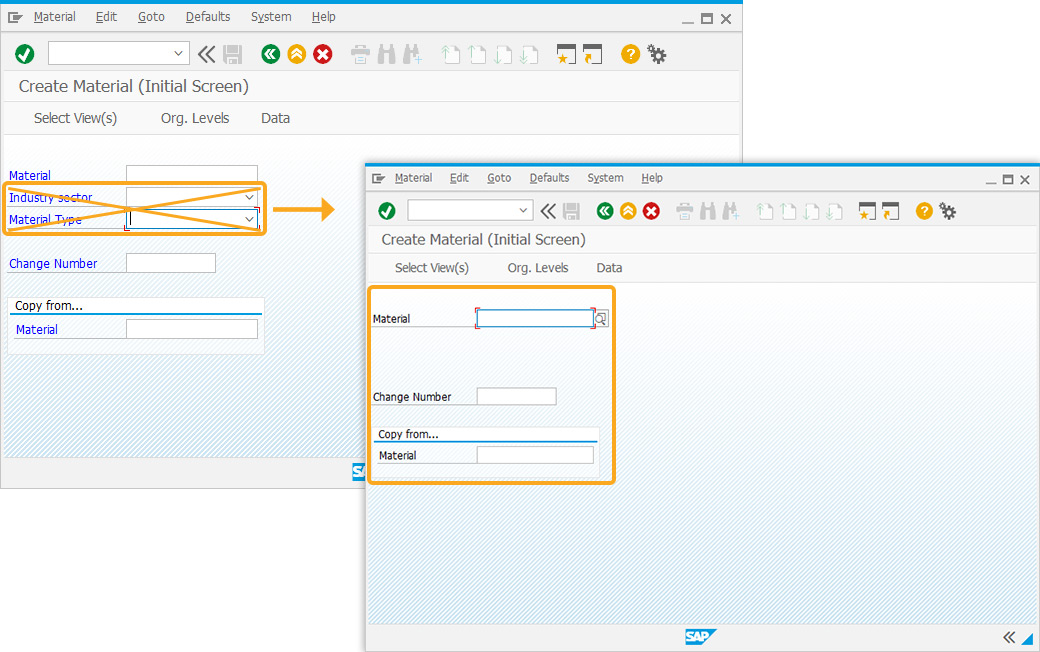
Task: Click Last Page icon in front window toolbar
Action: click(x=834, y=212)
